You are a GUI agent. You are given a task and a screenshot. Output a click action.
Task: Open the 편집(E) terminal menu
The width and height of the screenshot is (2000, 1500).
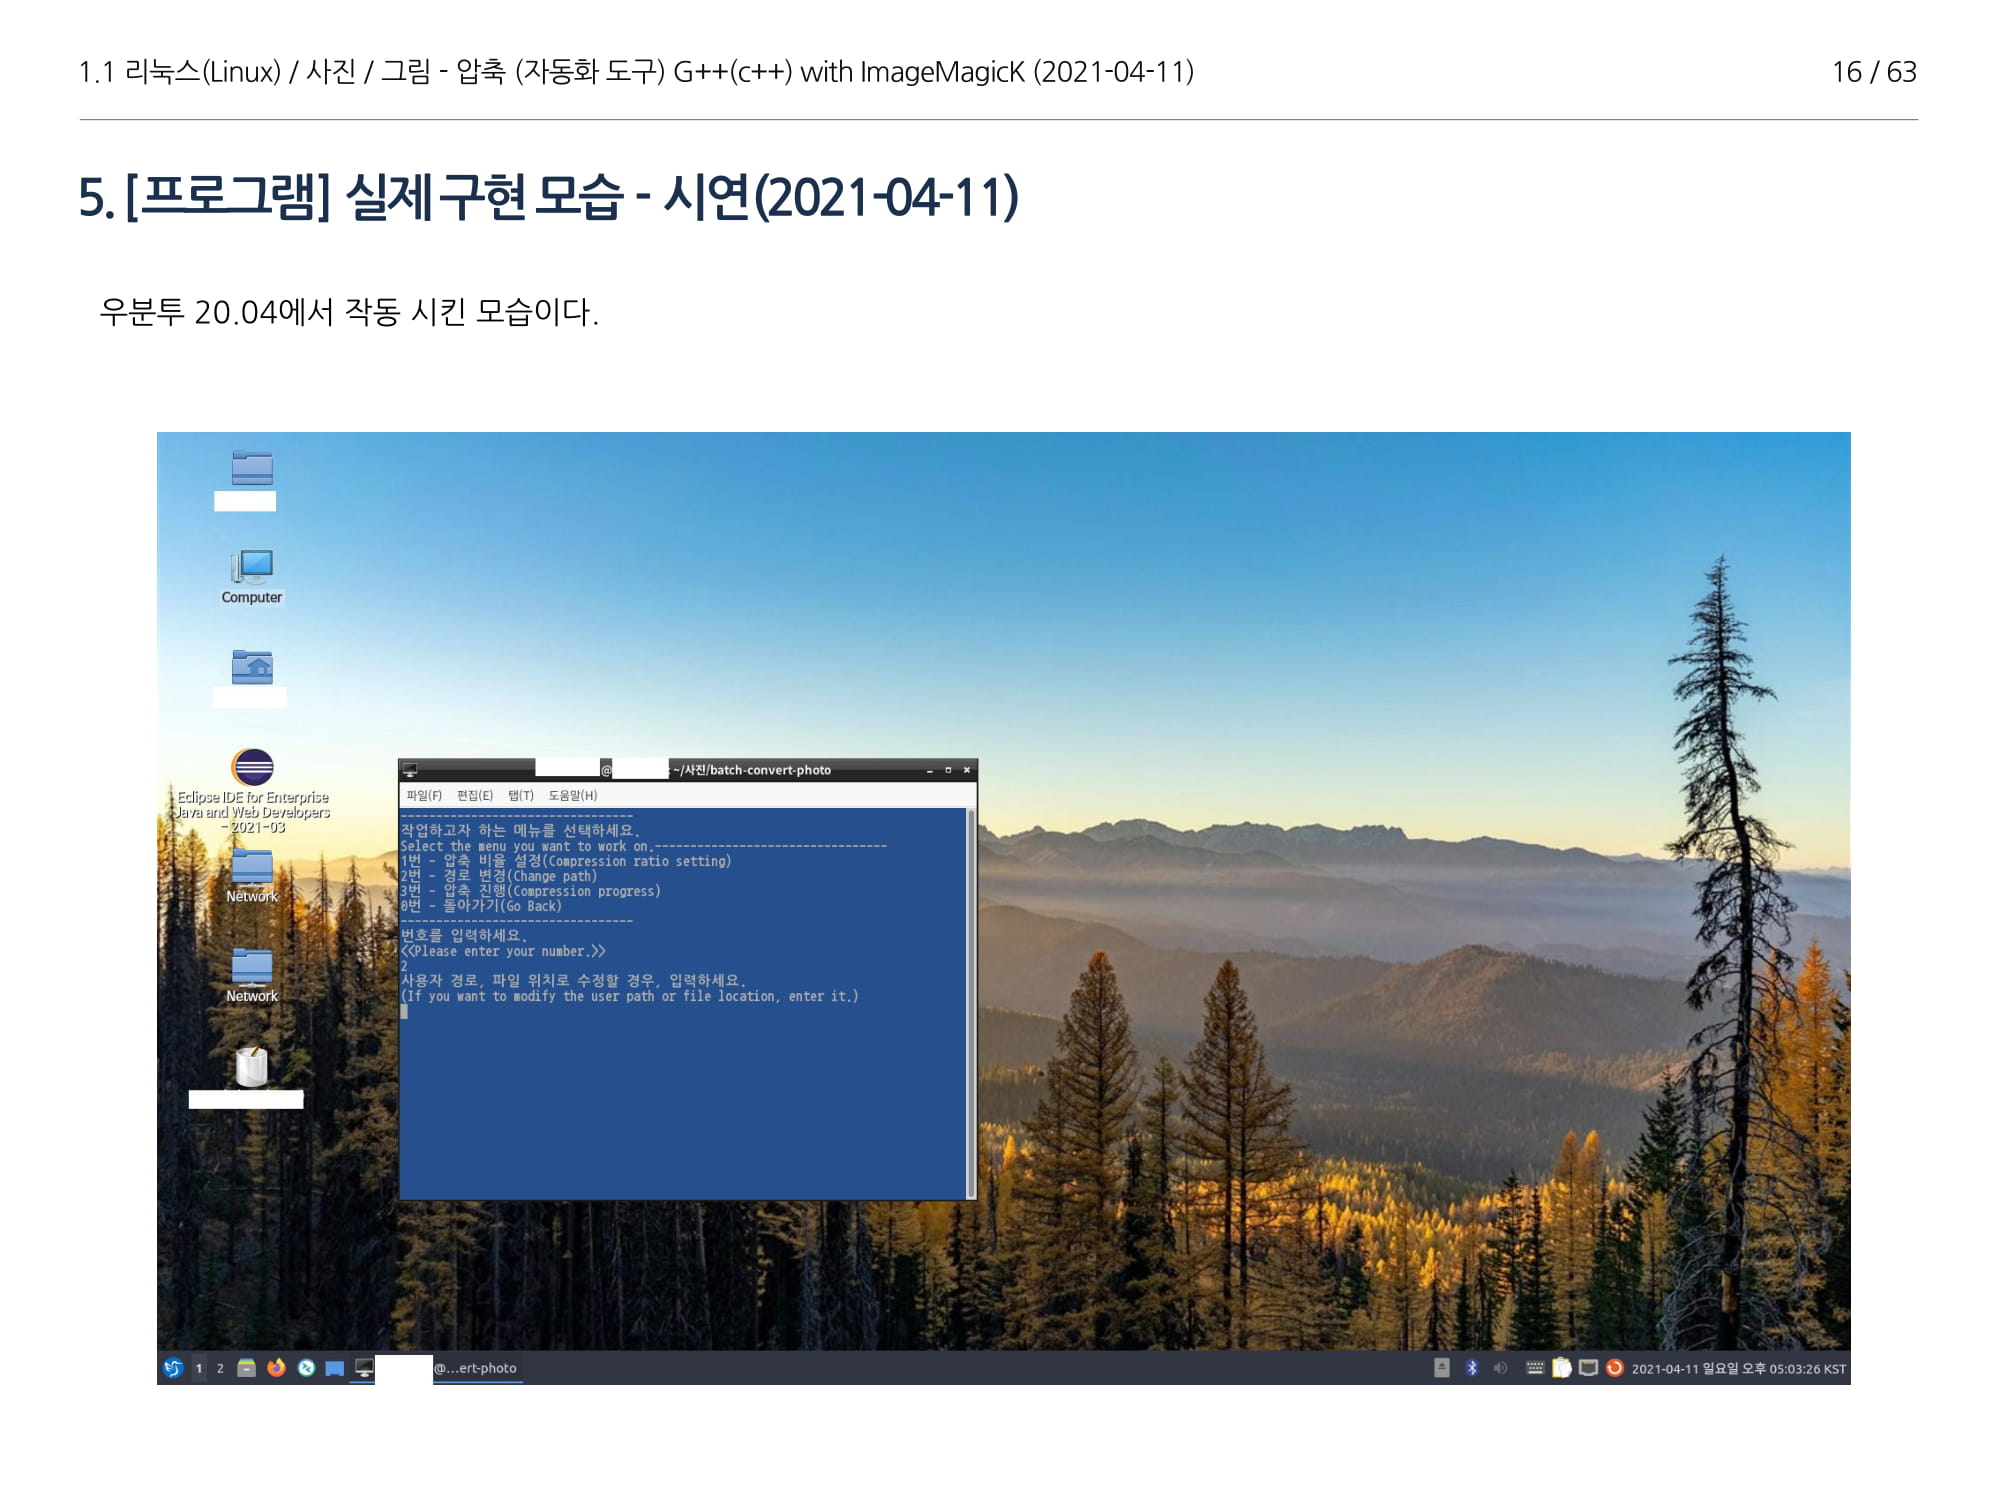click(x=475, y=796)
